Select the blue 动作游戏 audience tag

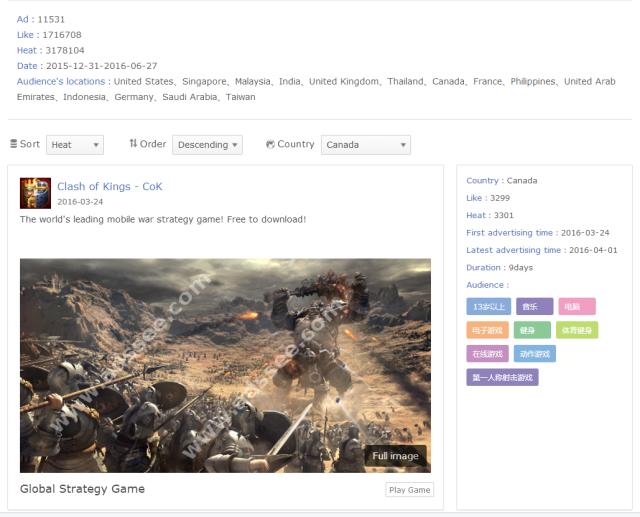pyautogui.click(x=535, y=354)
